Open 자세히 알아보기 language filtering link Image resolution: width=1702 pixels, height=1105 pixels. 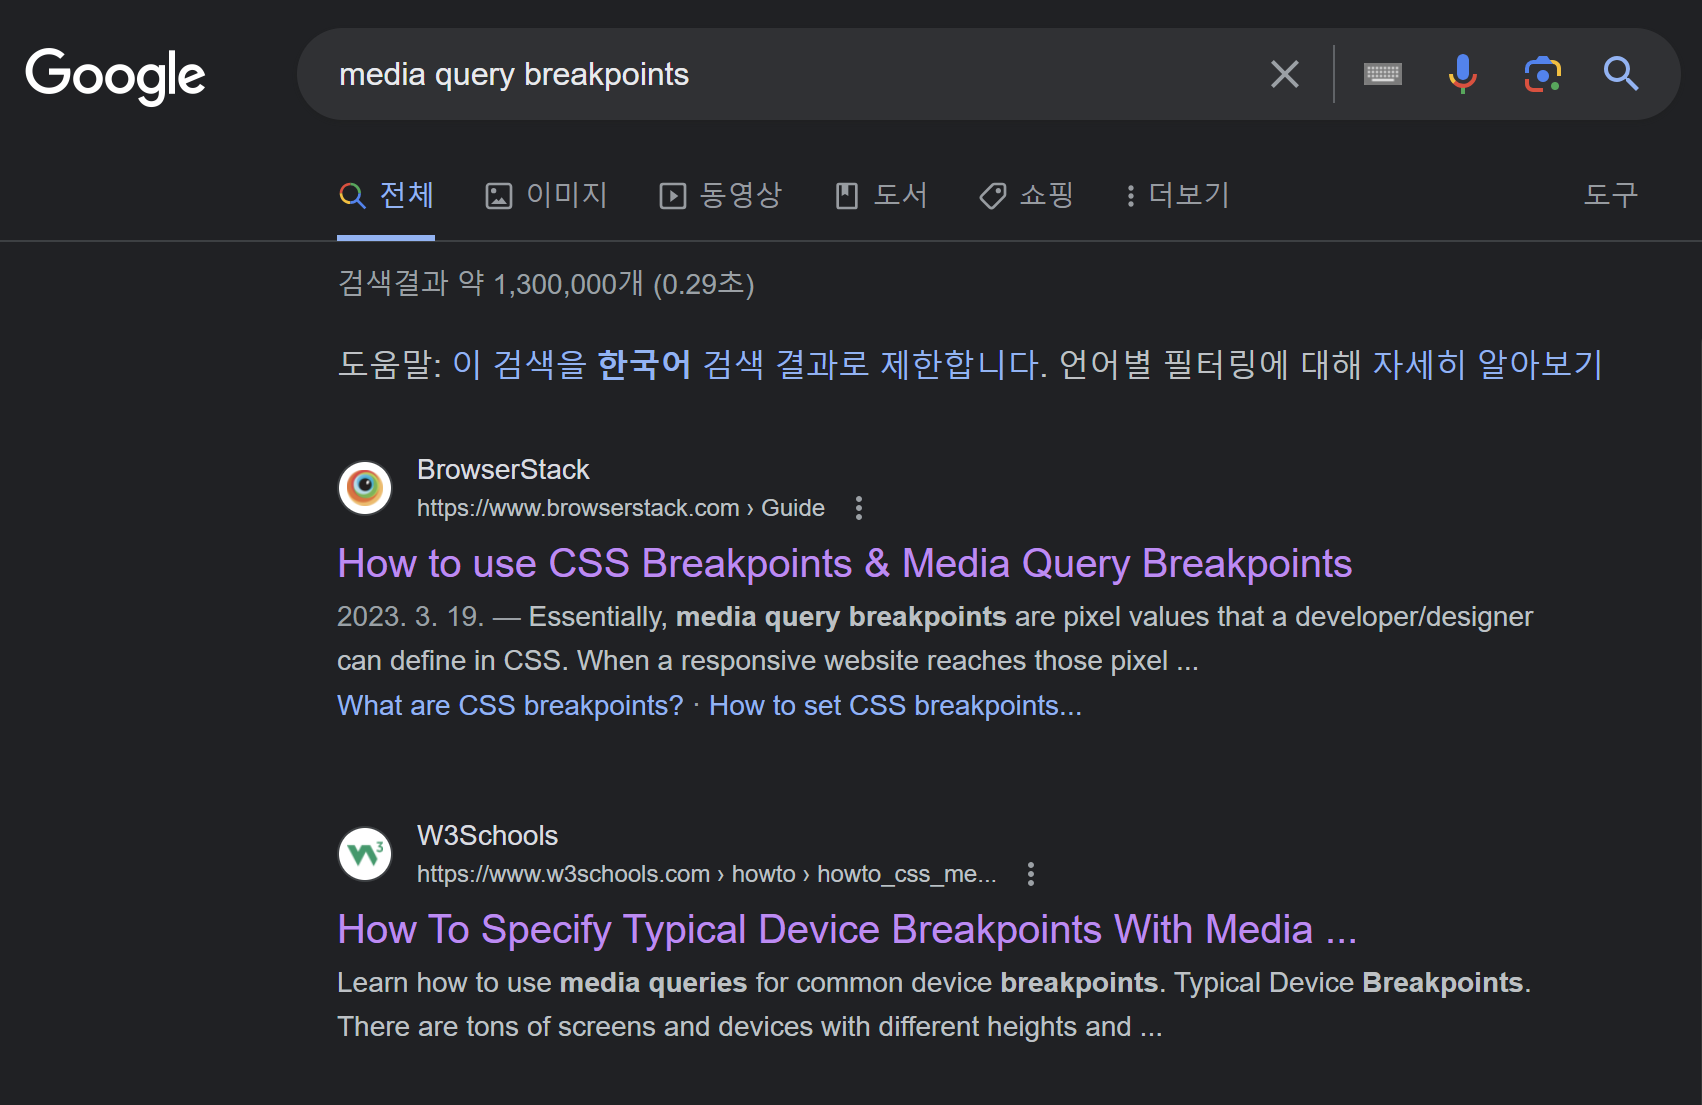(x=1487, y=364)
